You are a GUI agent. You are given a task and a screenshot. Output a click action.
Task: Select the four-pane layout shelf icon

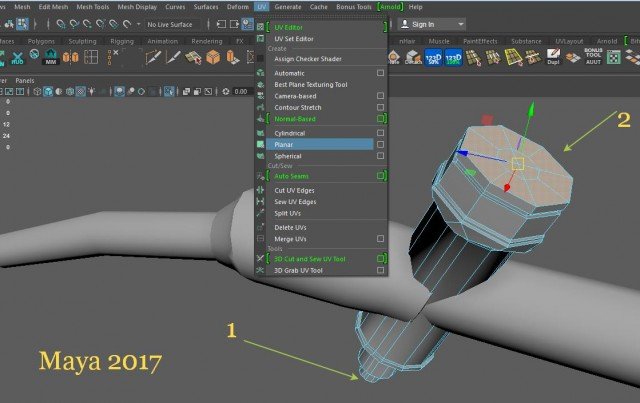(x=91, y=57)
